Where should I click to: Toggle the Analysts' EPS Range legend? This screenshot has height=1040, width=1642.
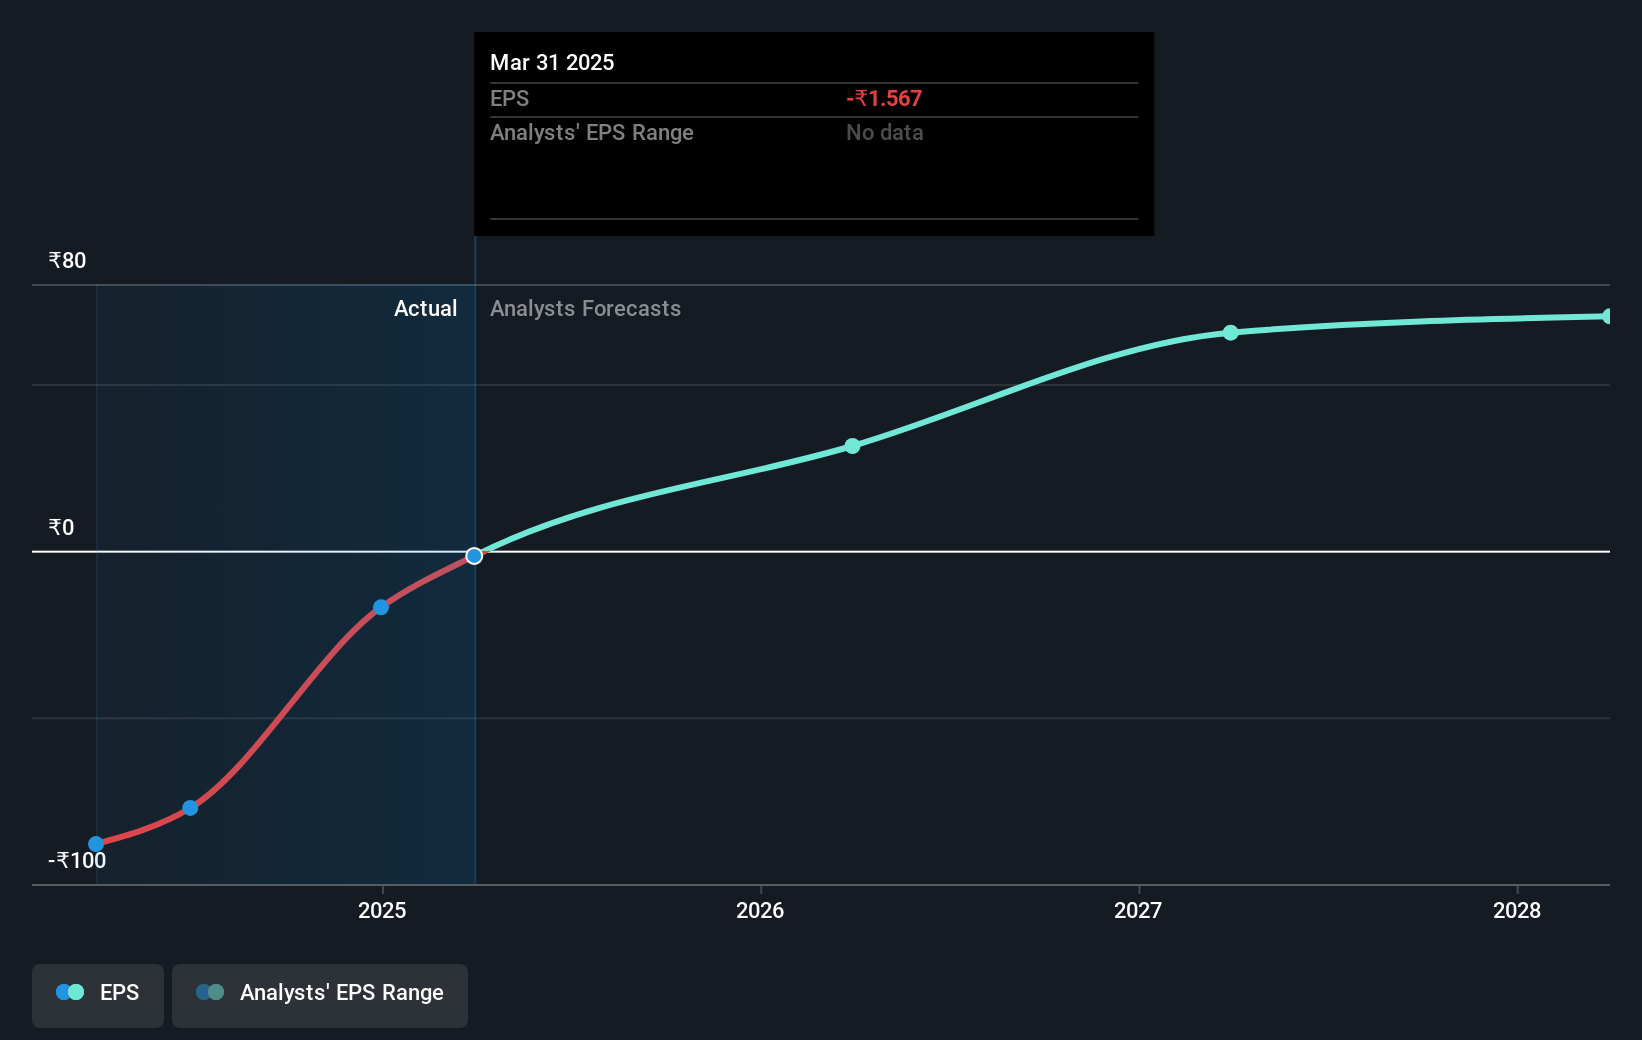[320, 995]
